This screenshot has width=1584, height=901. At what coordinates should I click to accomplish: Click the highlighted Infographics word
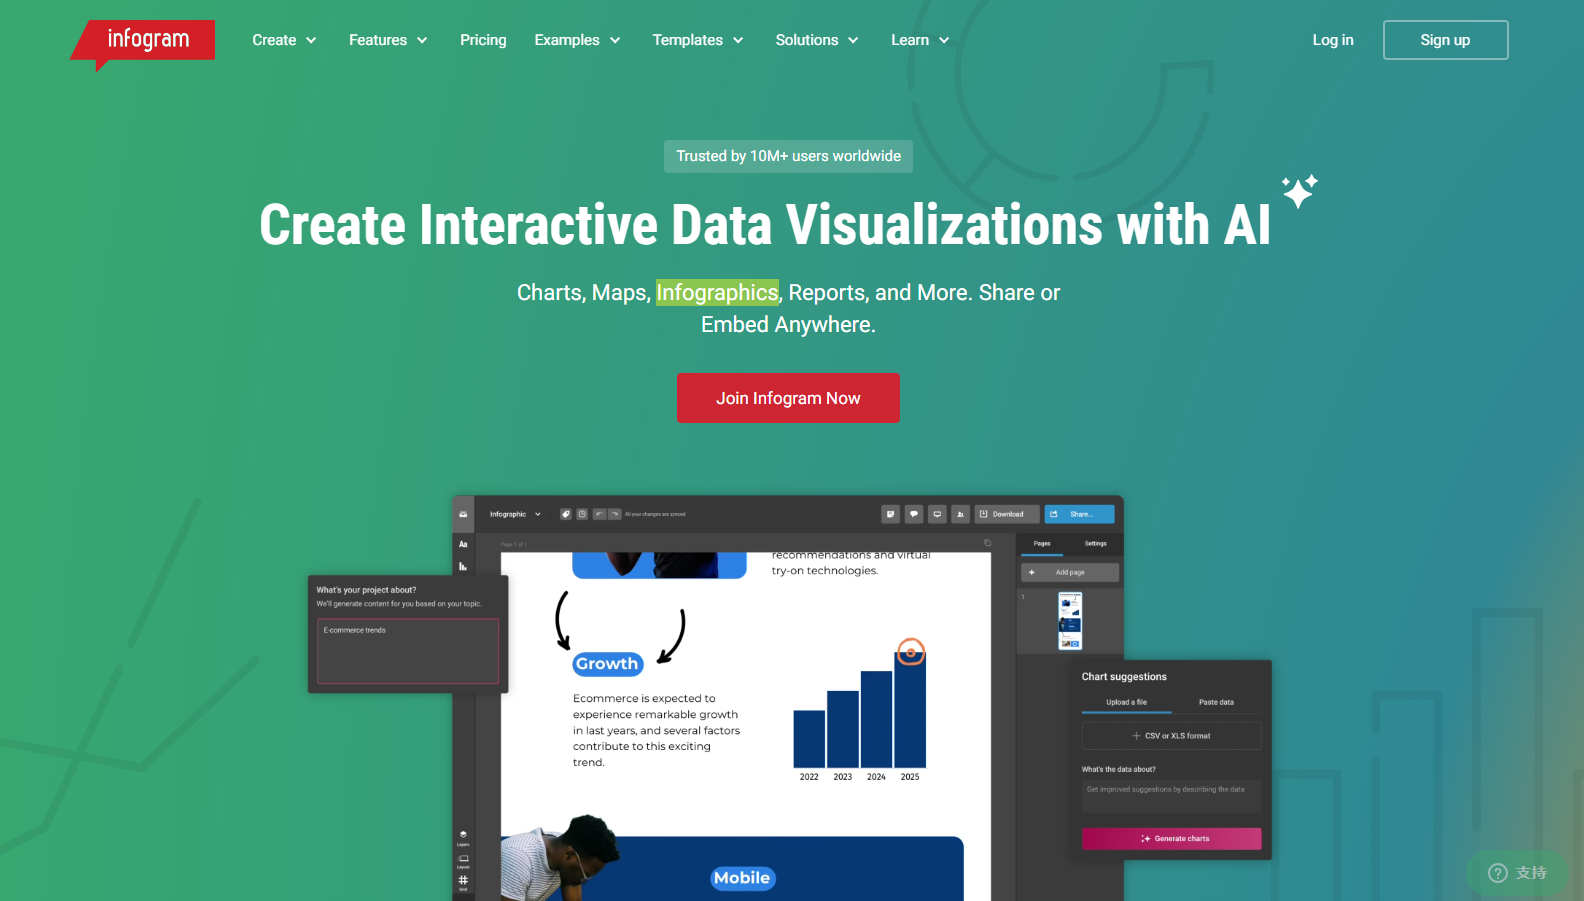pos(717,292)
